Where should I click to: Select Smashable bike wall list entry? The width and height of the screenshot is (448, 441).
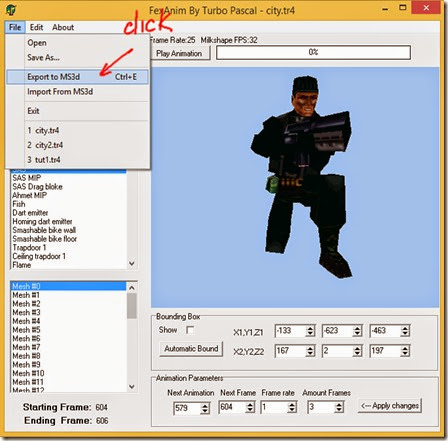pyautogui.click(x=68, y=230)
